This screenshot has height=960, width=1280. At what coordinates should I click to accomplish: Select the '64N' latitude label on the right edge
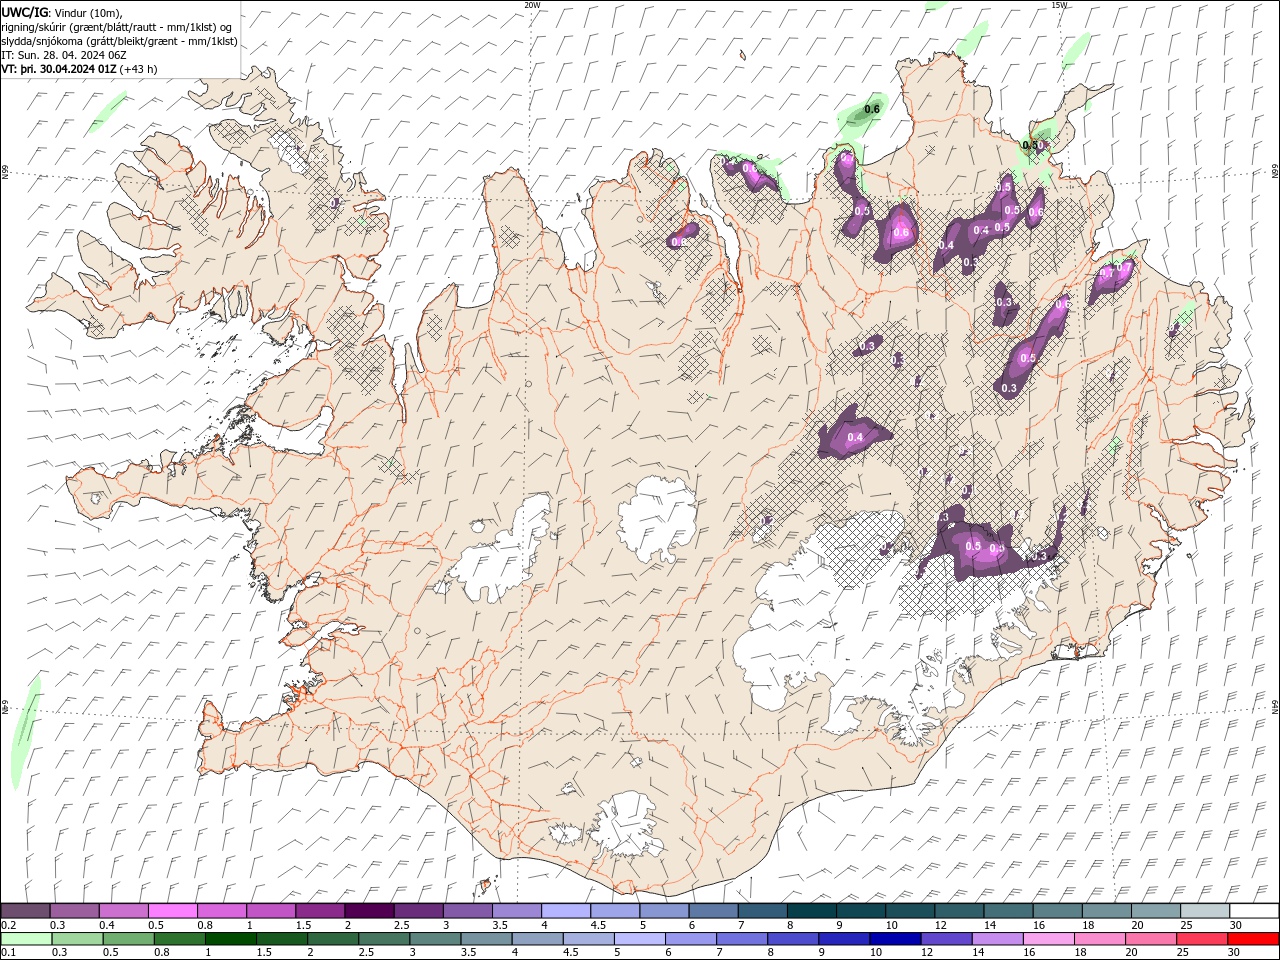(x=1275, y=706)
